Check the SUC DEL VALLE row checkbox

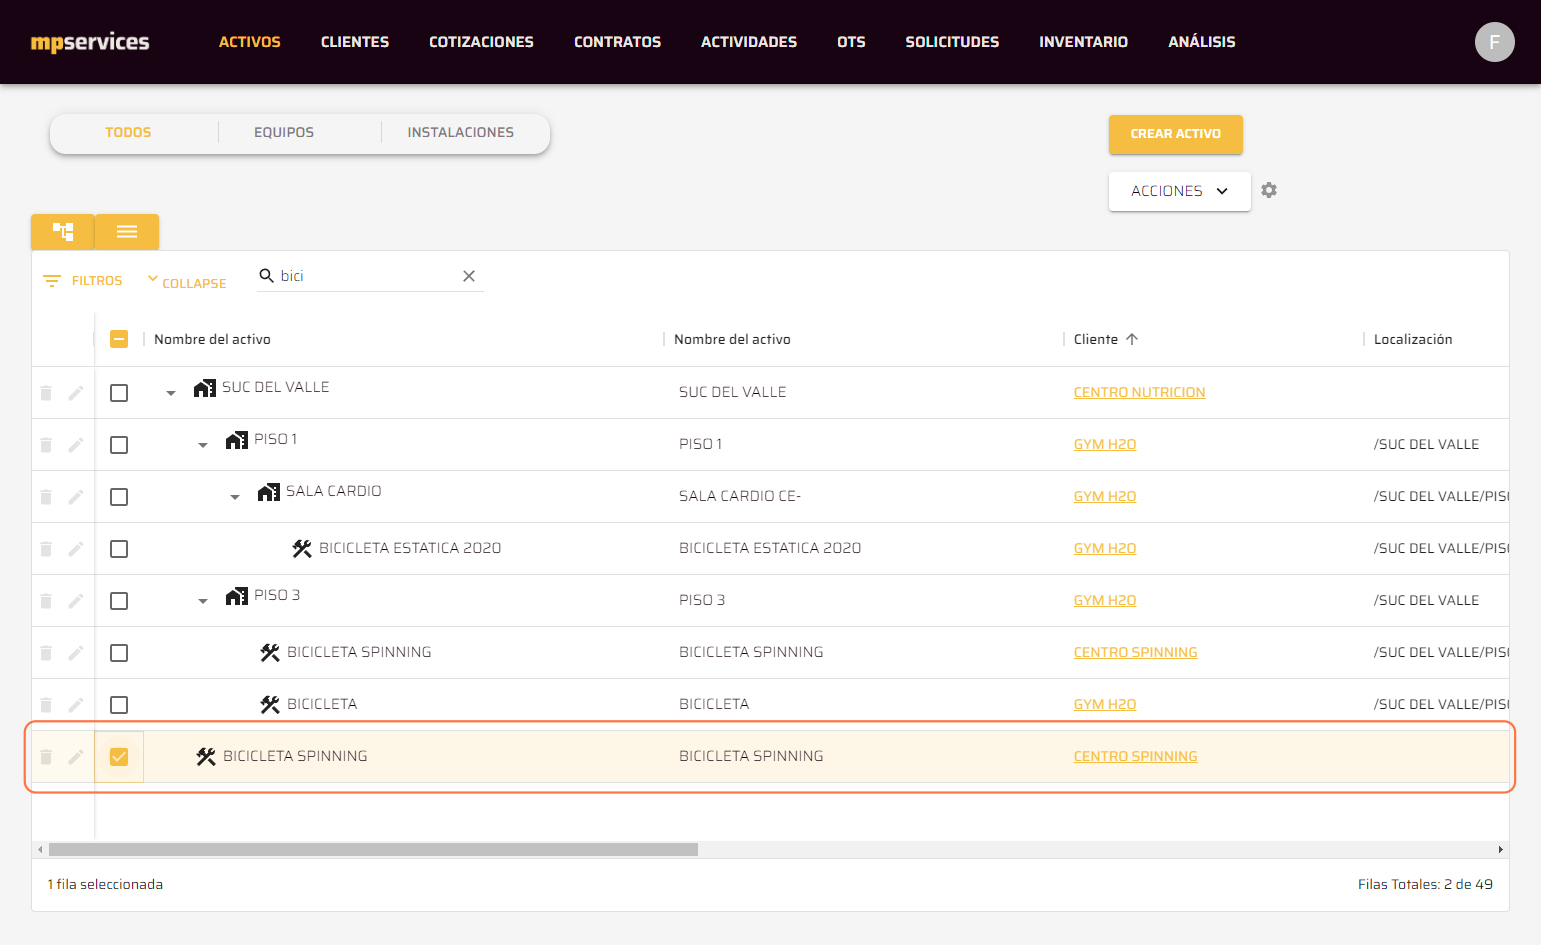click(119, 393)
